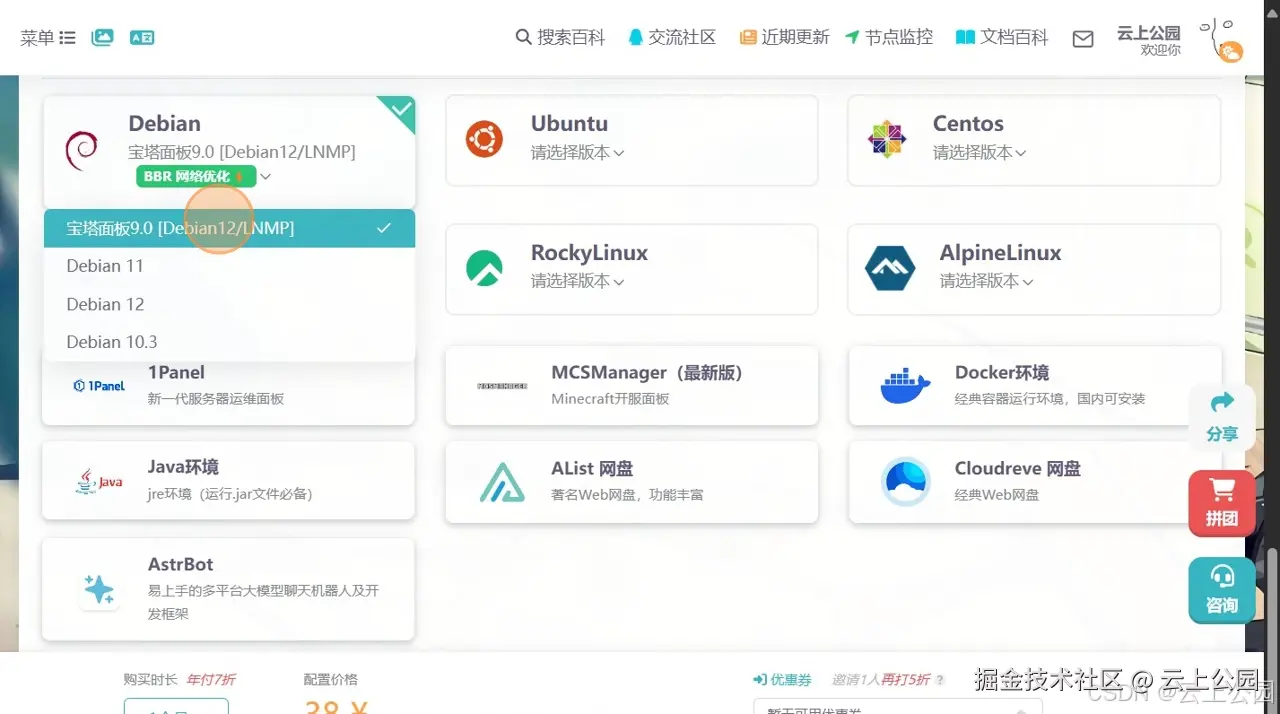
Task: Click the Cloudreve cloud icon
Action: click(x=905, y=480)
